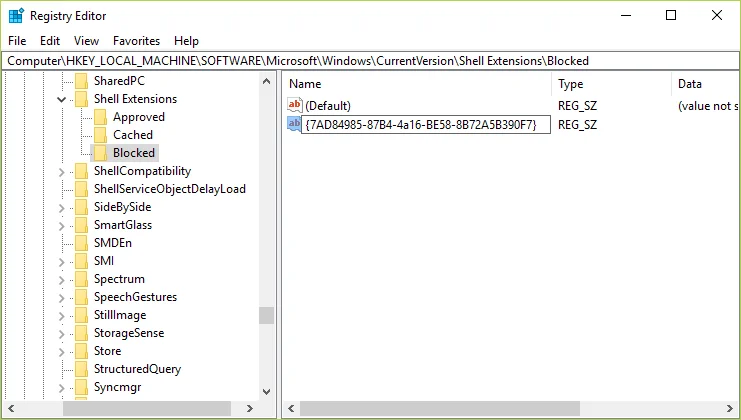Image resolution: width=741 pixels, height=420 pixels.
Task: Select the SMI folder icon
Action: [81, 261]
